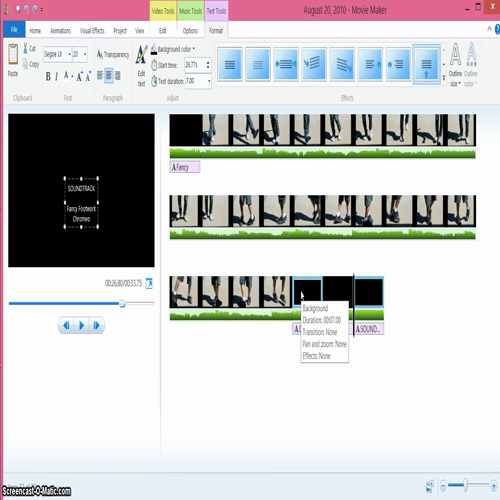This screenshot has width=500, height=500.
Task: Copy the selection using Copy icon
Action: (x=25, y=63)
